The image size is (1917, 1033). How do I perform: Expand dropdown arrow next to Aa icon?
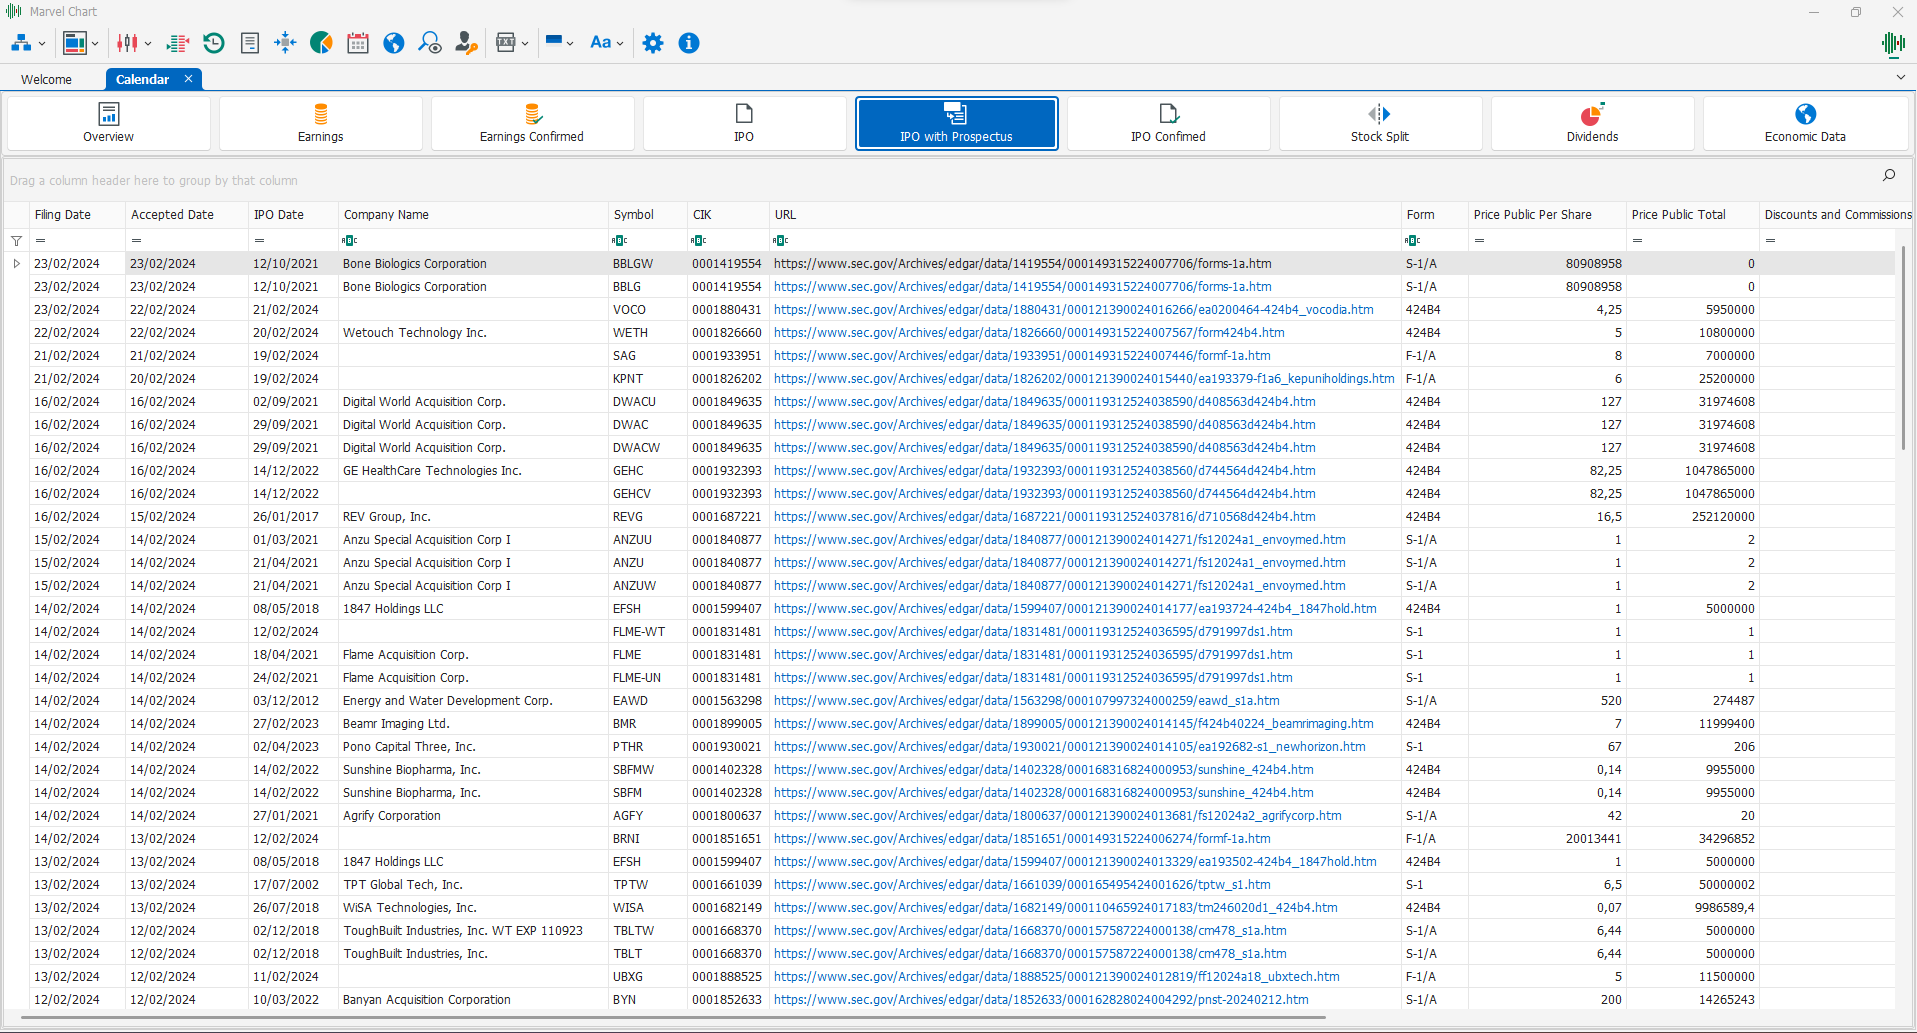click(x=620, y=44)
